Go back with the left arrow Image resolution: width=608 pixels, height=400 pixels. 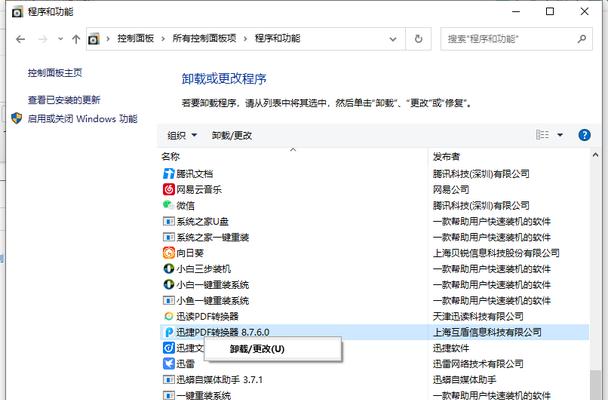pos(21,39)
